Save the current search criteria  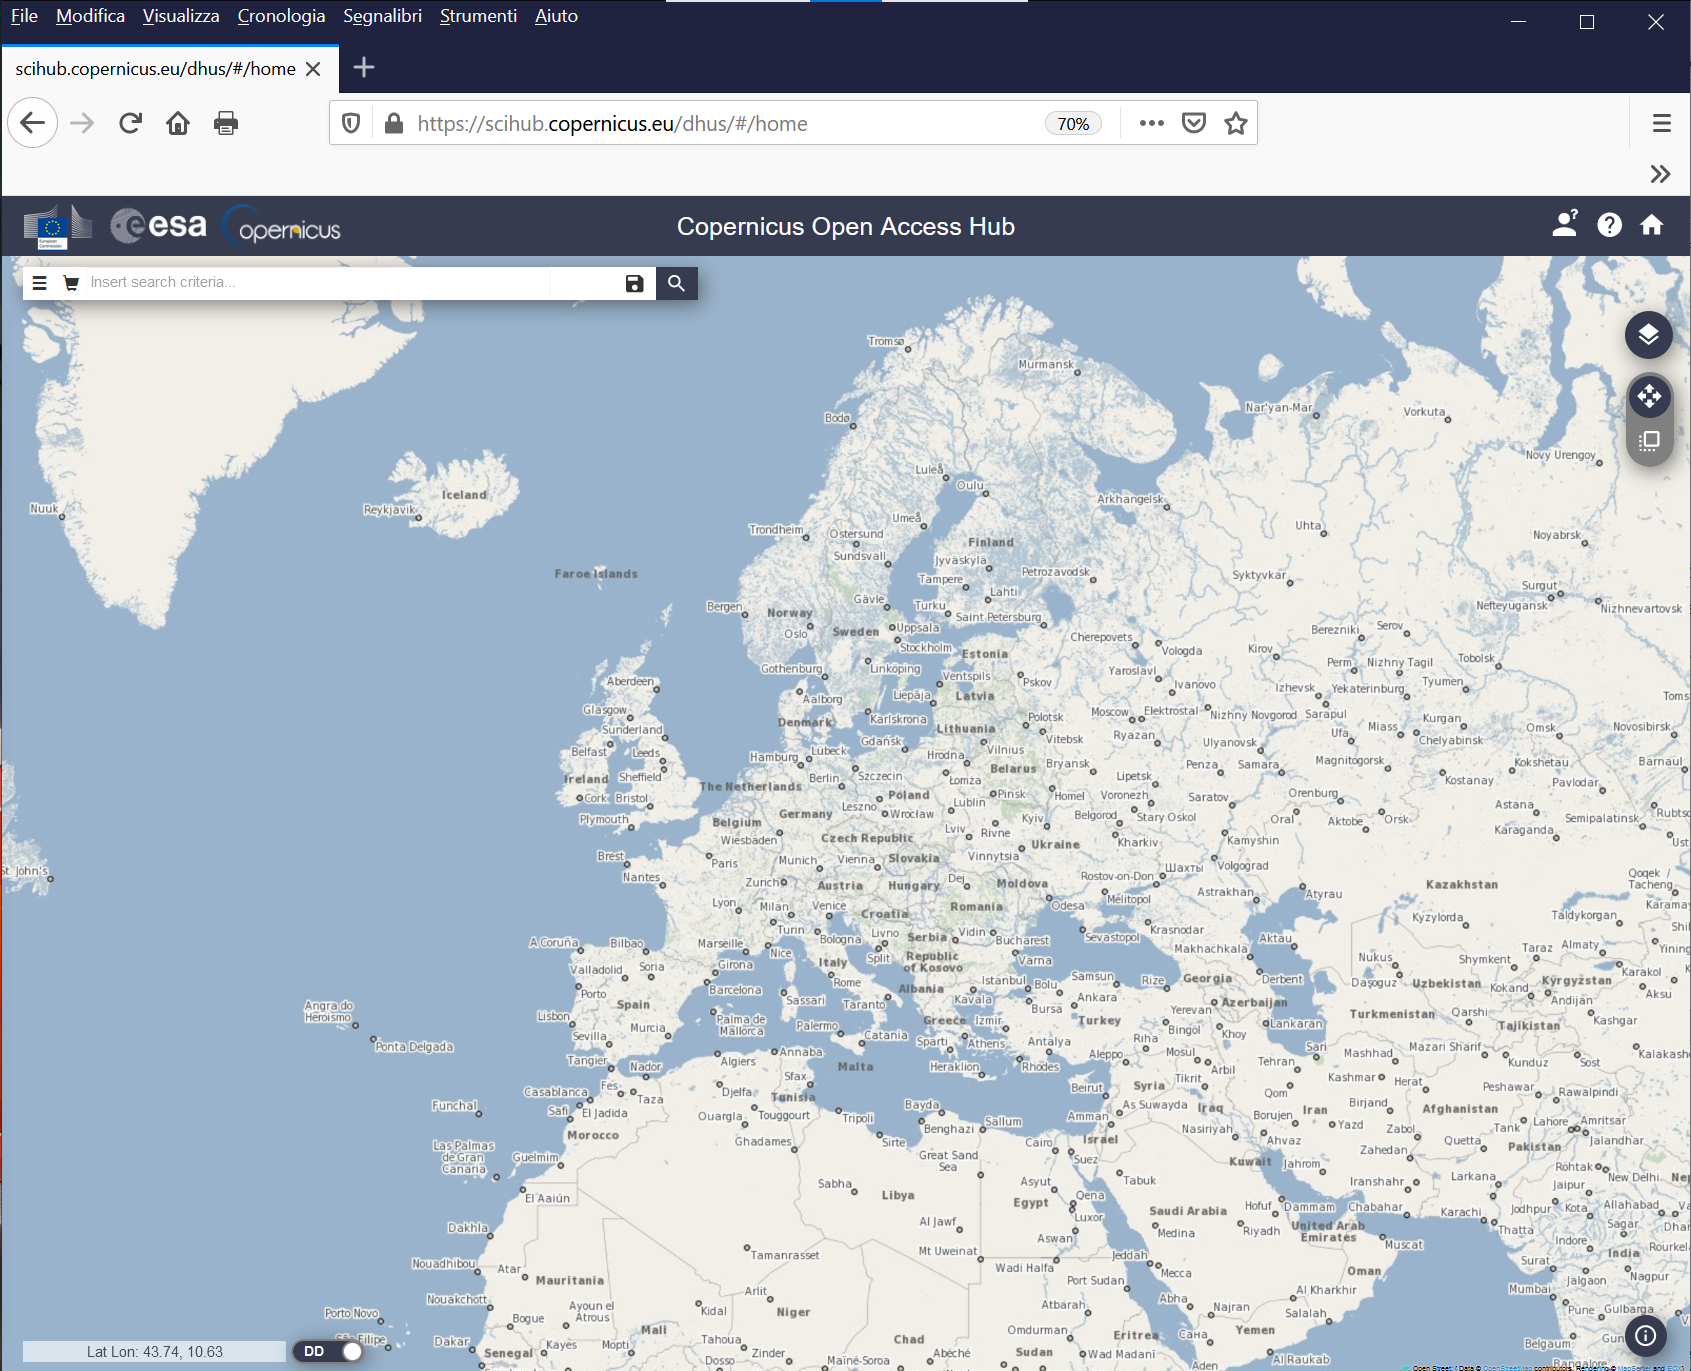tap(634, 283)
